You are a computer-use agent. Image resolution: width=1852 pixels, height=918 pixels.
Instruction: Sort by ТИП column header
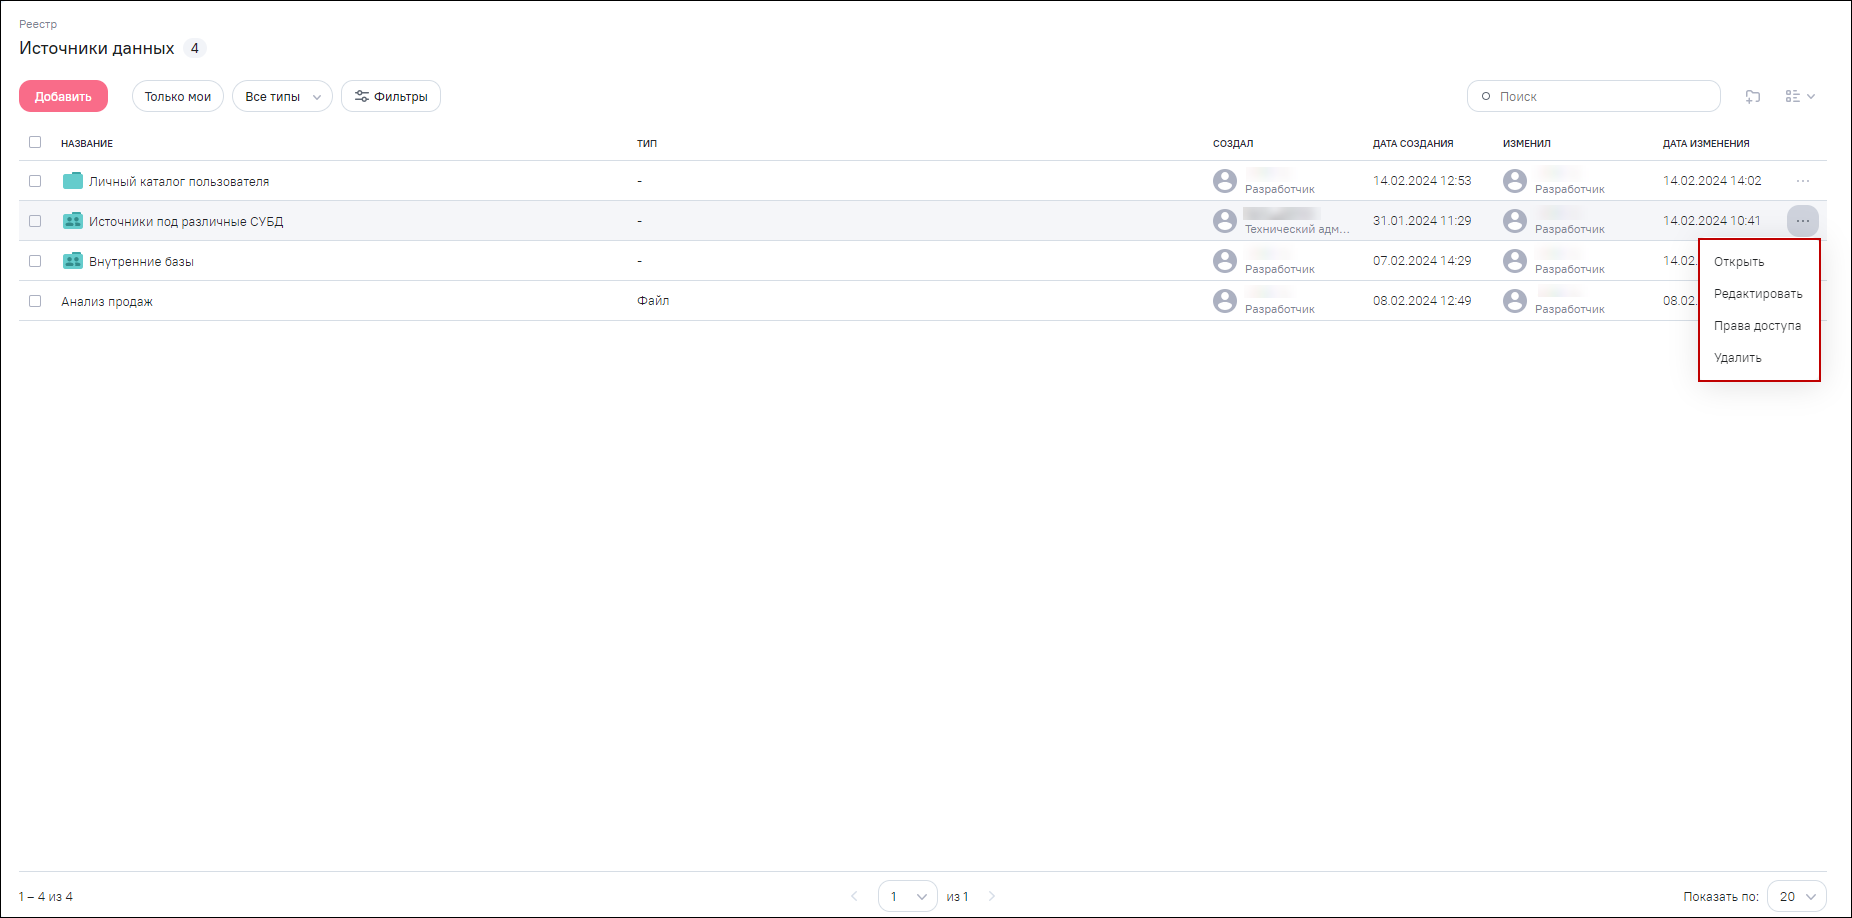point(647,143)
